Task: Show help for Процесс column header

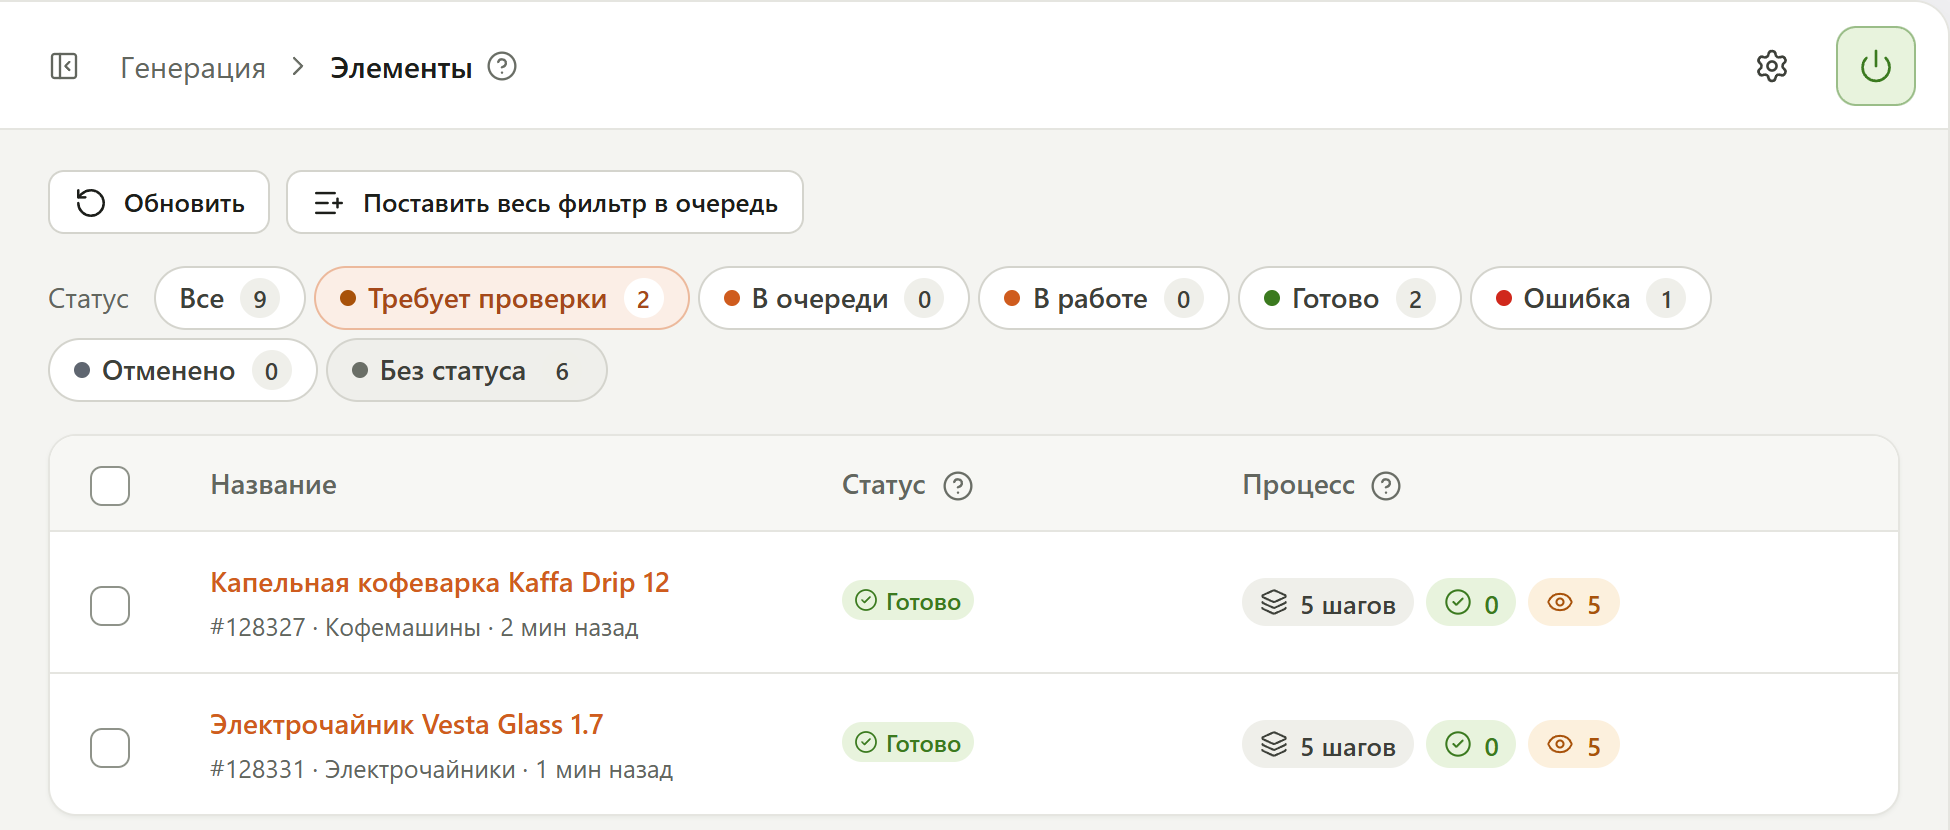Action: (1386, 486)
